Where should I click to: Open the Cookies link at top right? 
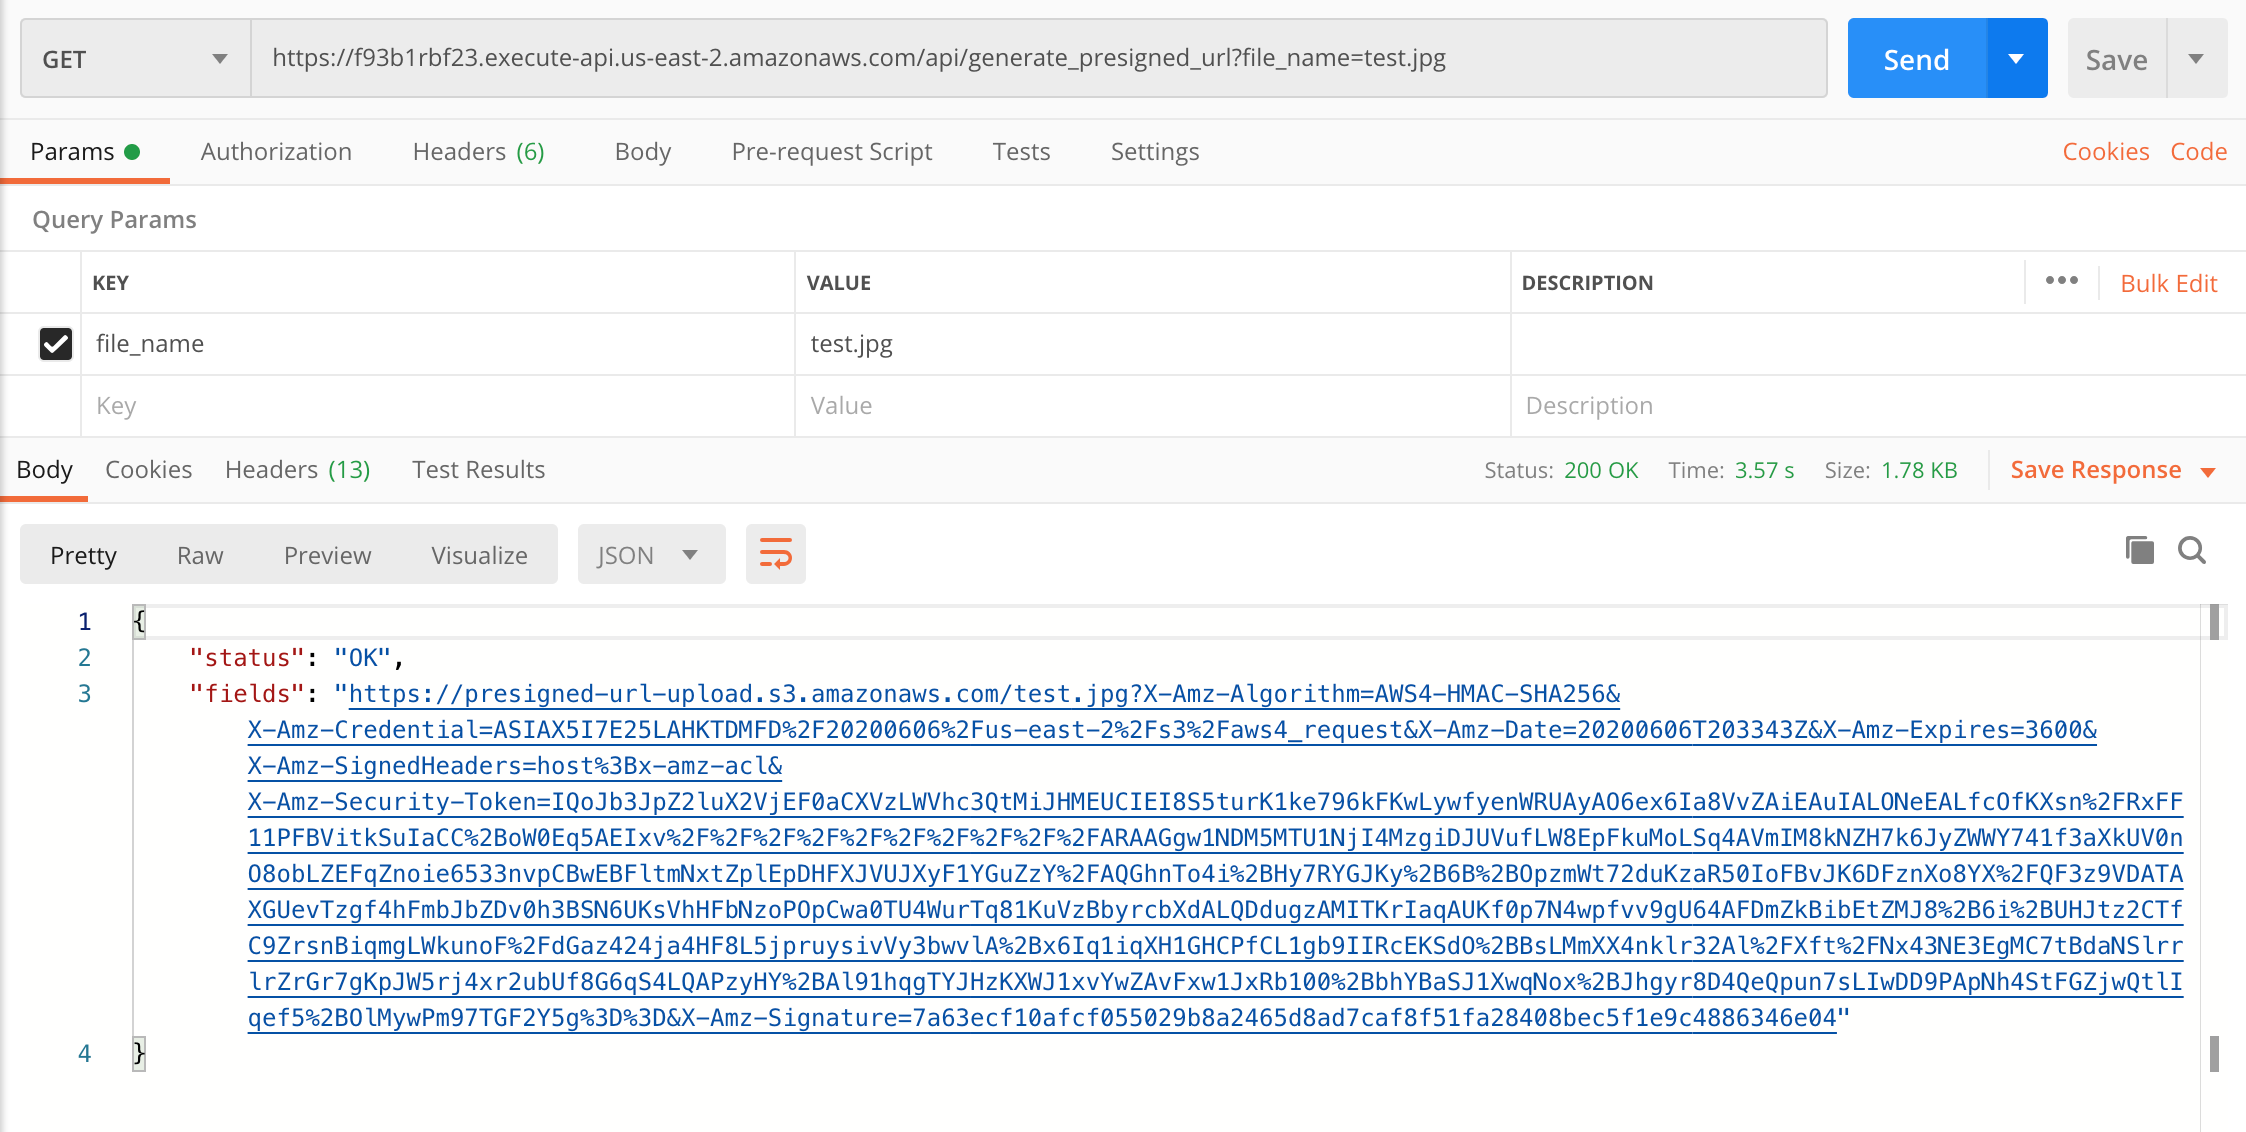[2105, 152]
